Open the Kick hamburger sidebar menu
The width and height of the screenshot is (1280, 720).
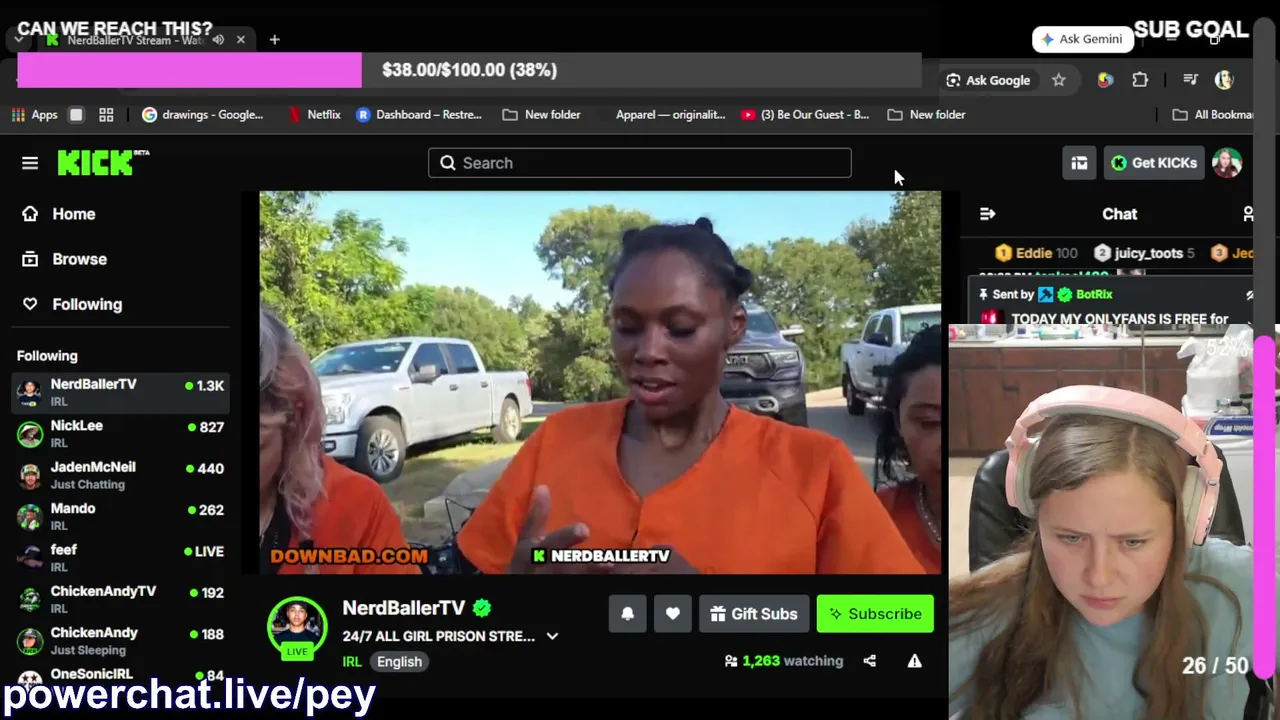click(30, 163)
